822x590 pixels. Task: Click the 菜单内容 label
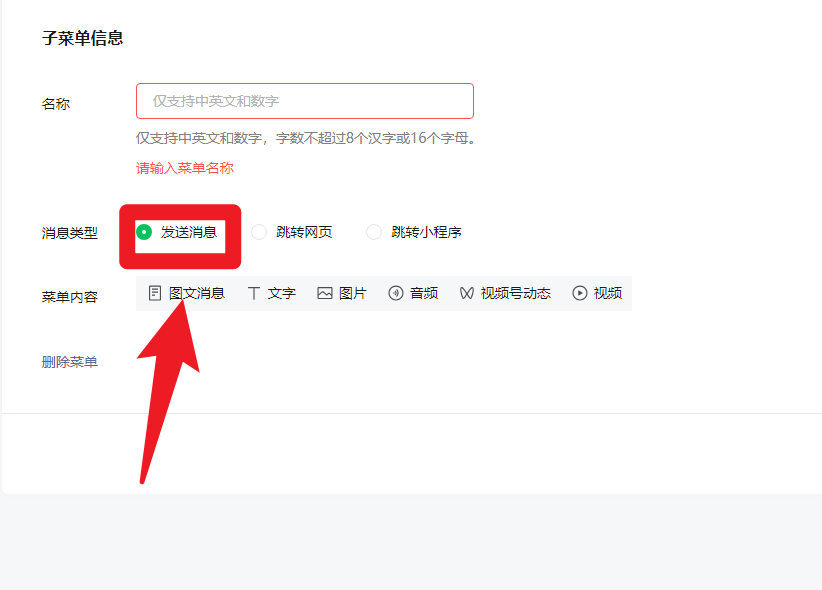(x=70, y=297)
